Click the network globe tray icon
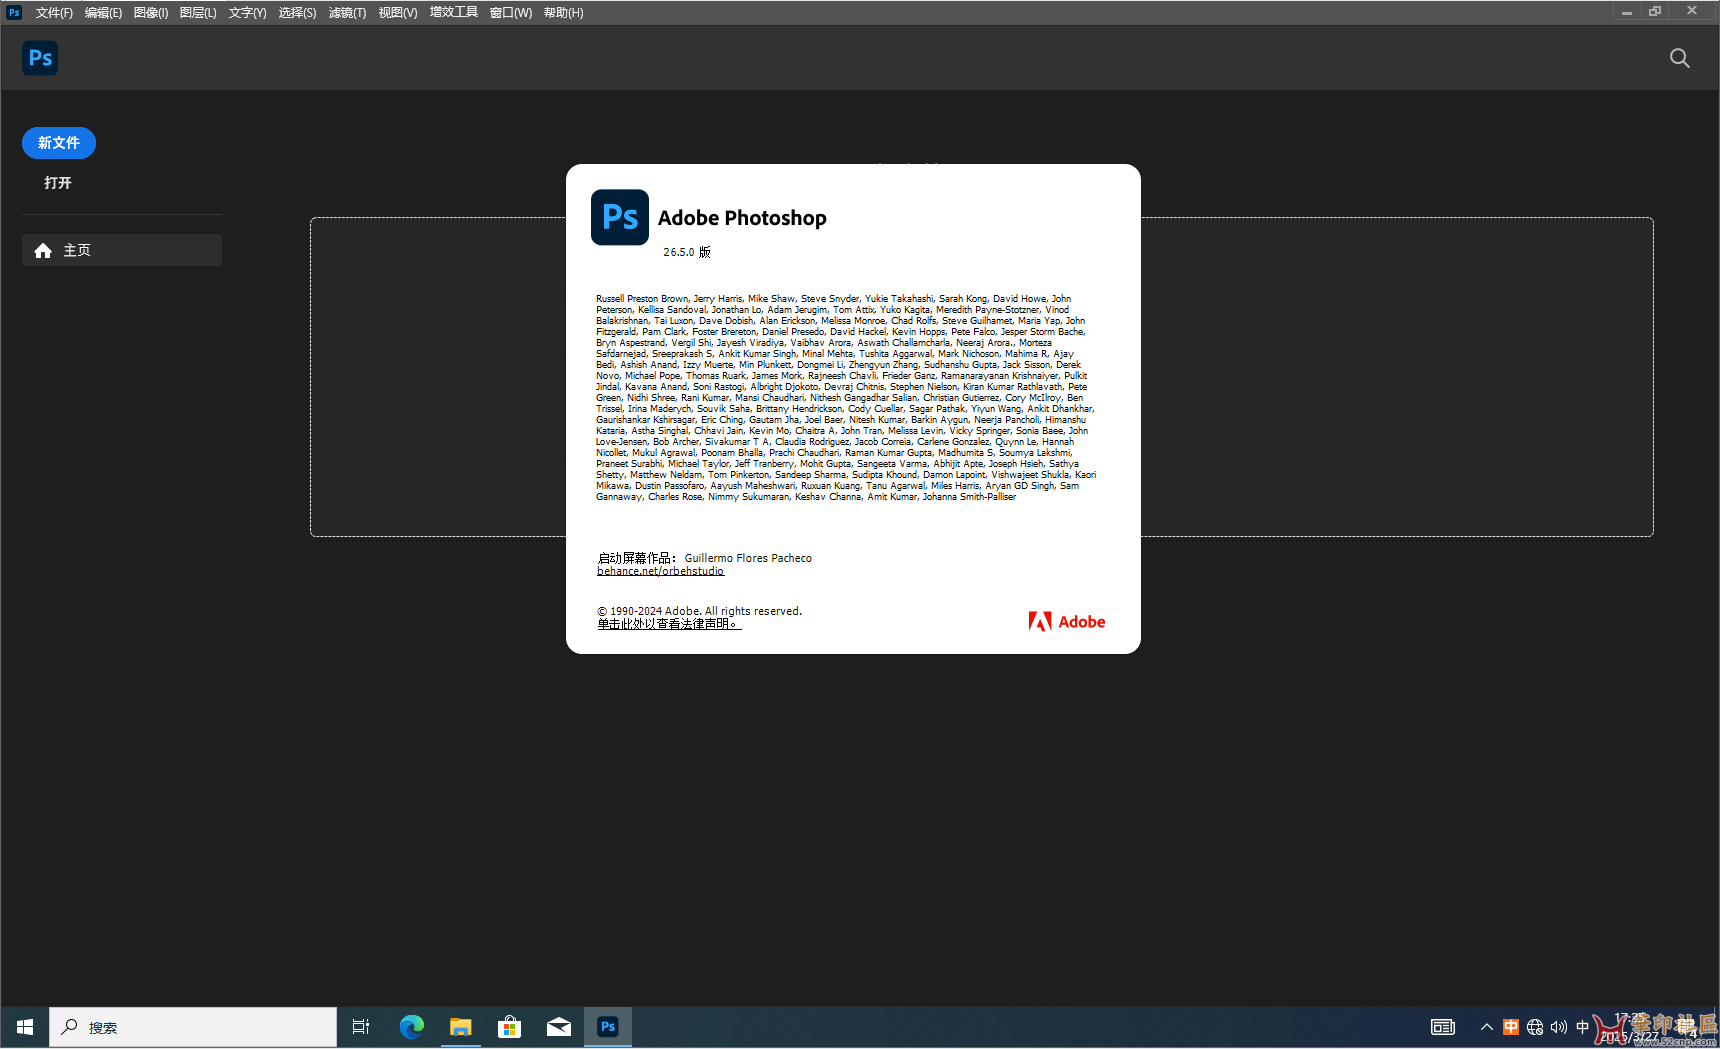 [1535, 1027]
